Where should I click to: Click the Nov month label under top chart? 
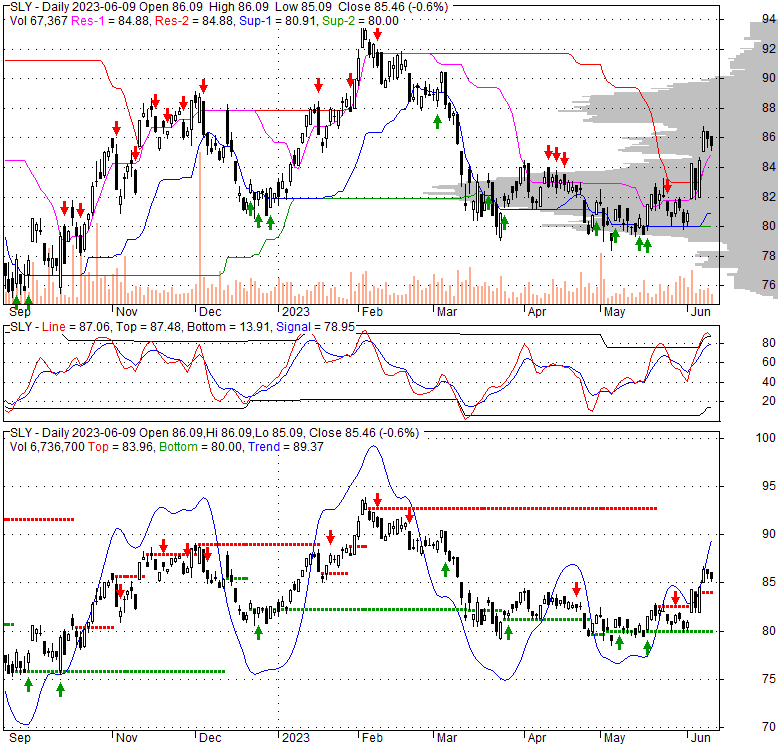[x=126, y=312]
